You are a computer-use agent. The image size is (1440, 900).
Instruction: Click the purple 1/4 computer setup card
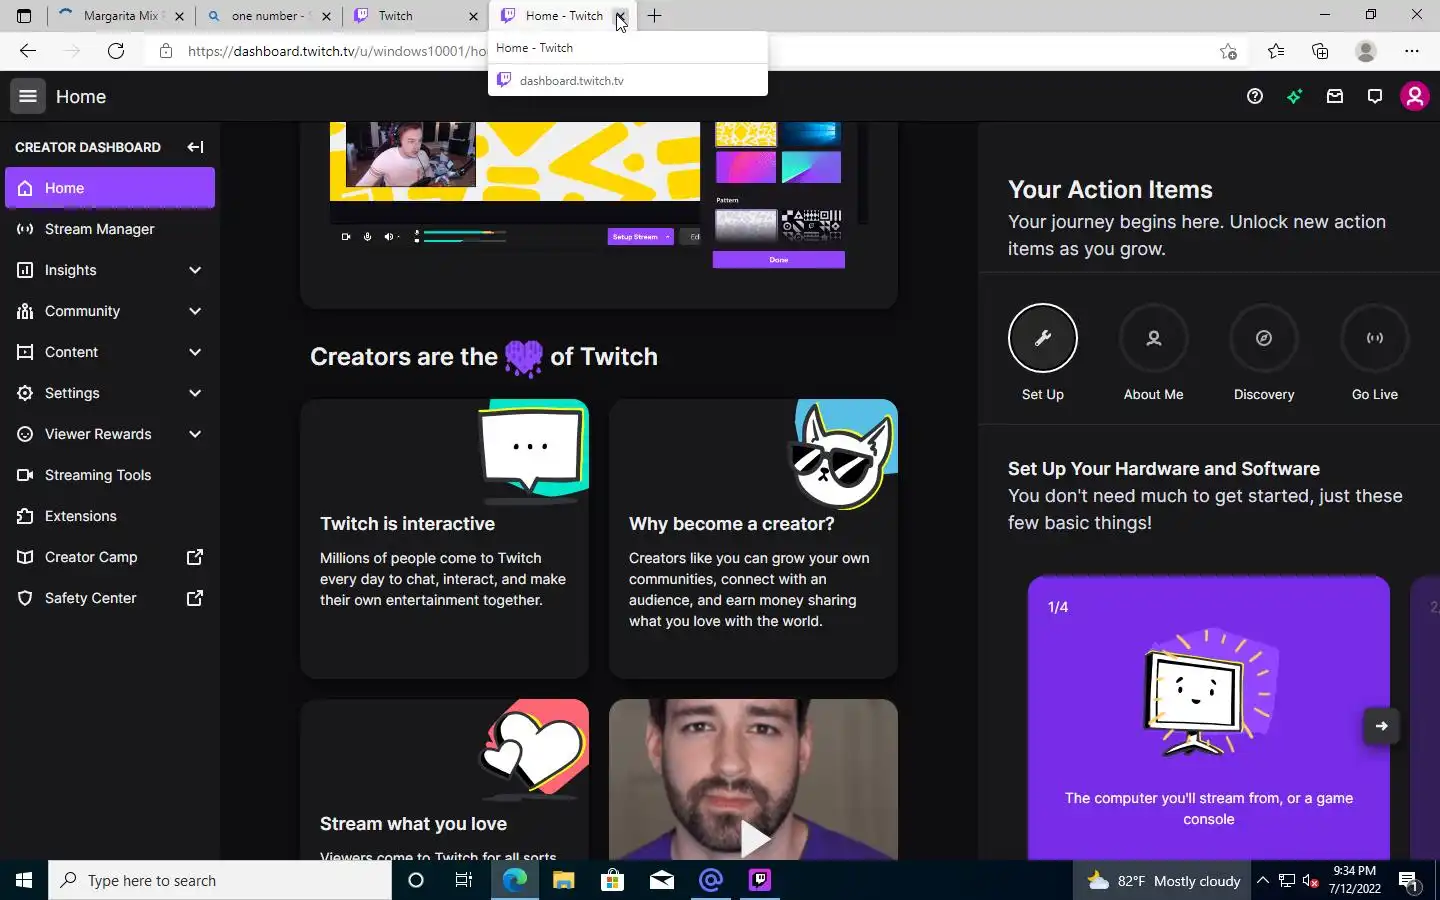click(1209, 717)
